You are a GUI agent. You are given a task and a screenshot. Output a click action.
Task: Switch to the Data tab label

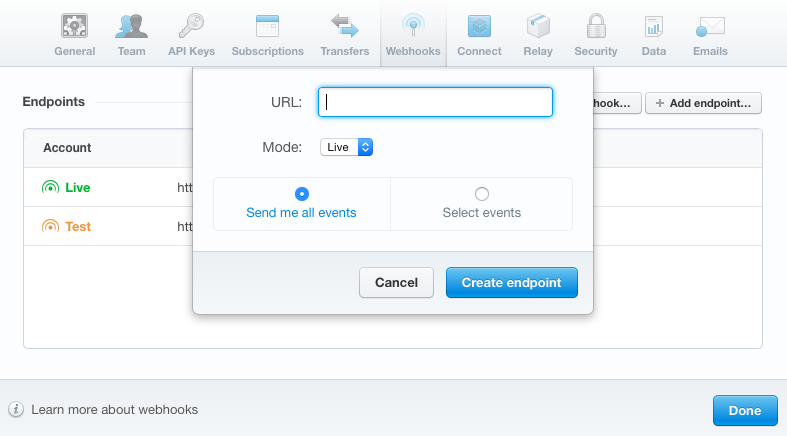[654, 51]
